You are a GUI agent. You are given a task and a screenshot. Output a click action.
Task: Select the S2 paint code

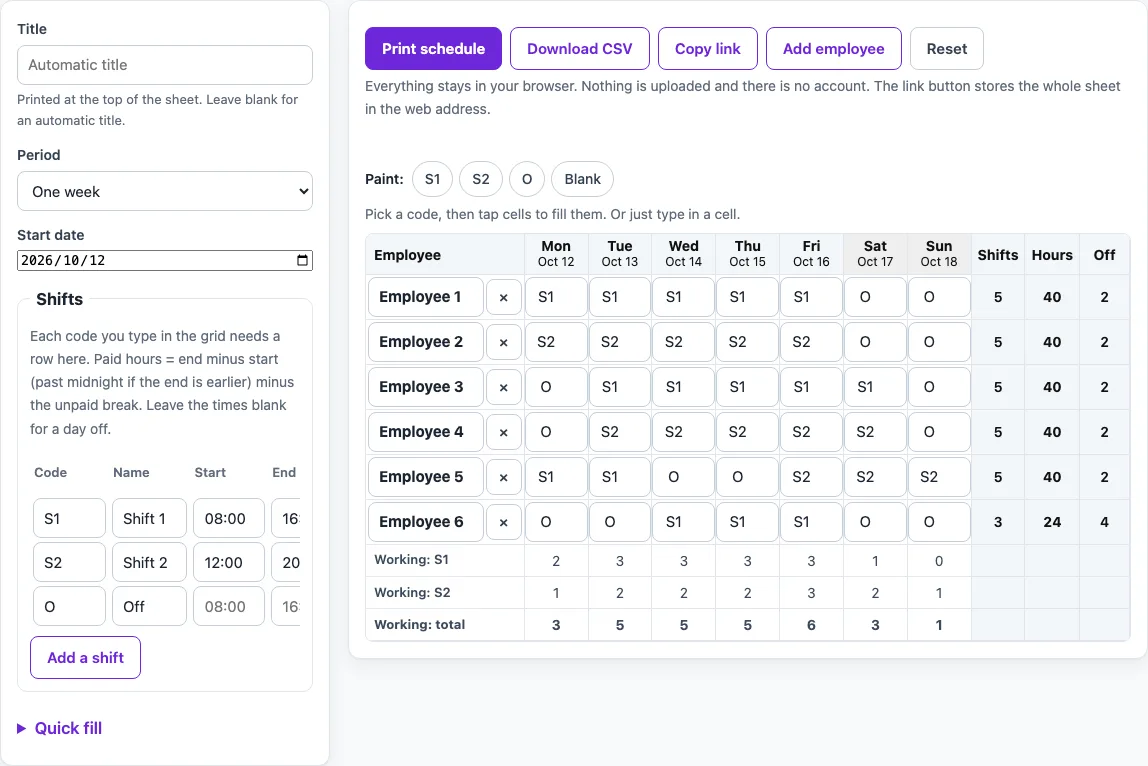coord(480,179)
